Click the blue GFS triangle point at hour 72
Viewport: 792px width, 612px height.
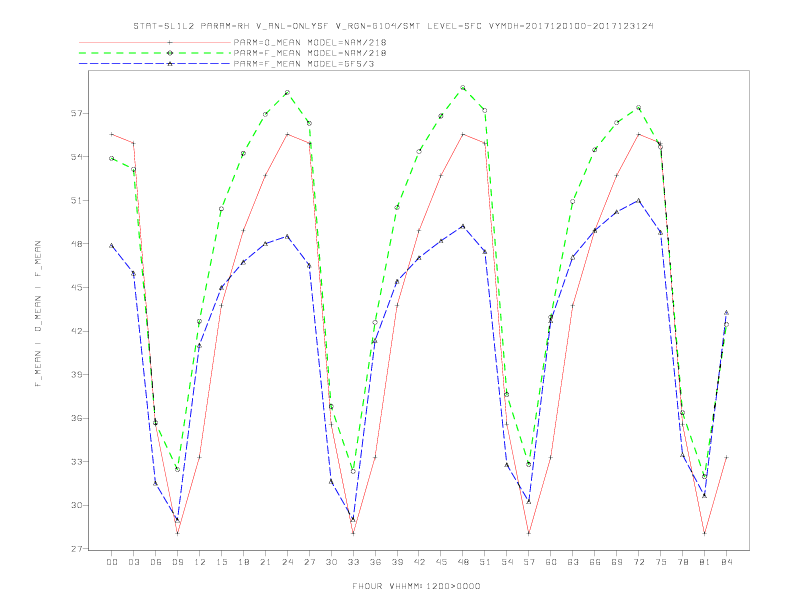point(638,200)
